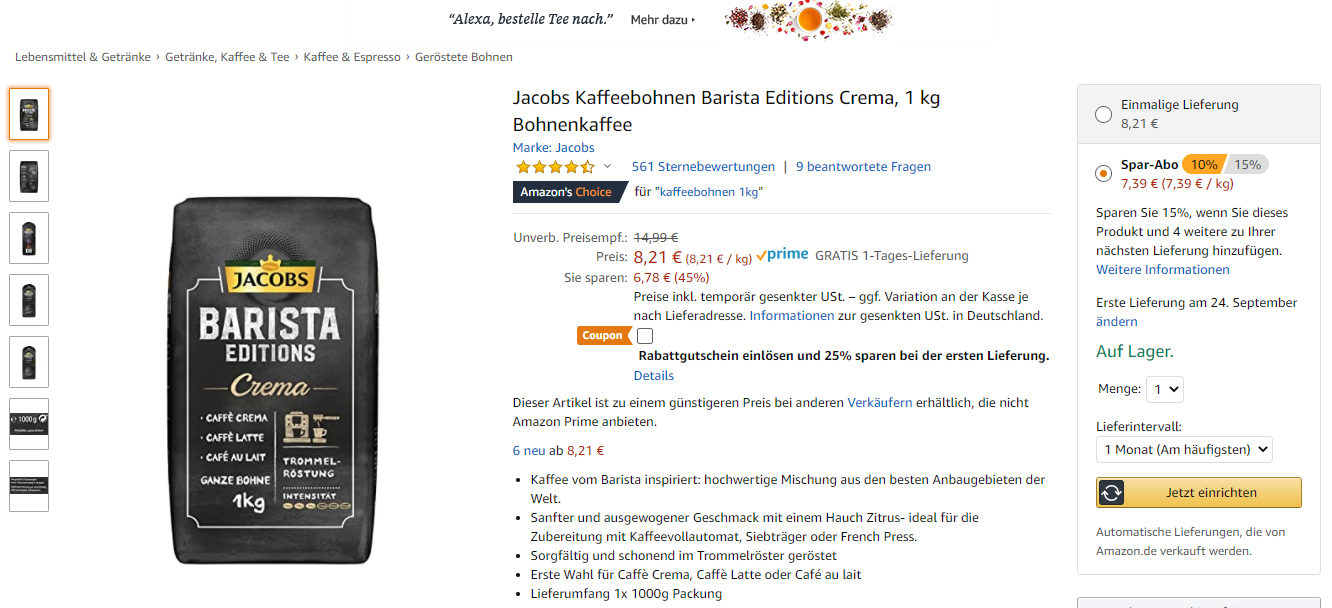Open the Lieferintervall dropdown

(x=1184, y=450)
